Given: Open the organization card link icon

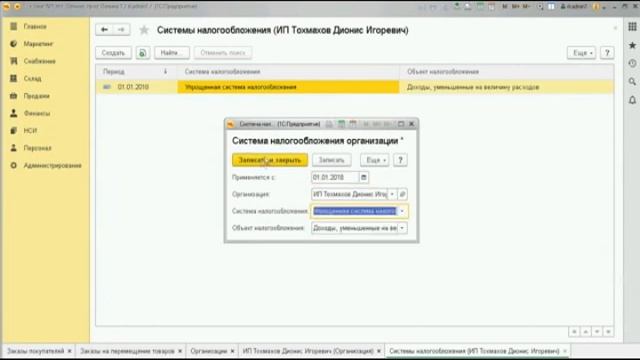Looking at the screenshot, I should [402, 194].
